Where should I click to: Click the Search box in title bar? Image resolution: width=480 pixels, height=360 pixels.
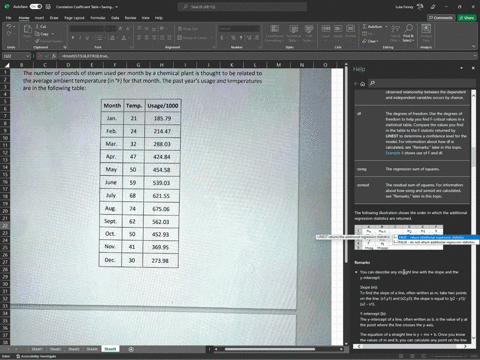click(242, 6)
